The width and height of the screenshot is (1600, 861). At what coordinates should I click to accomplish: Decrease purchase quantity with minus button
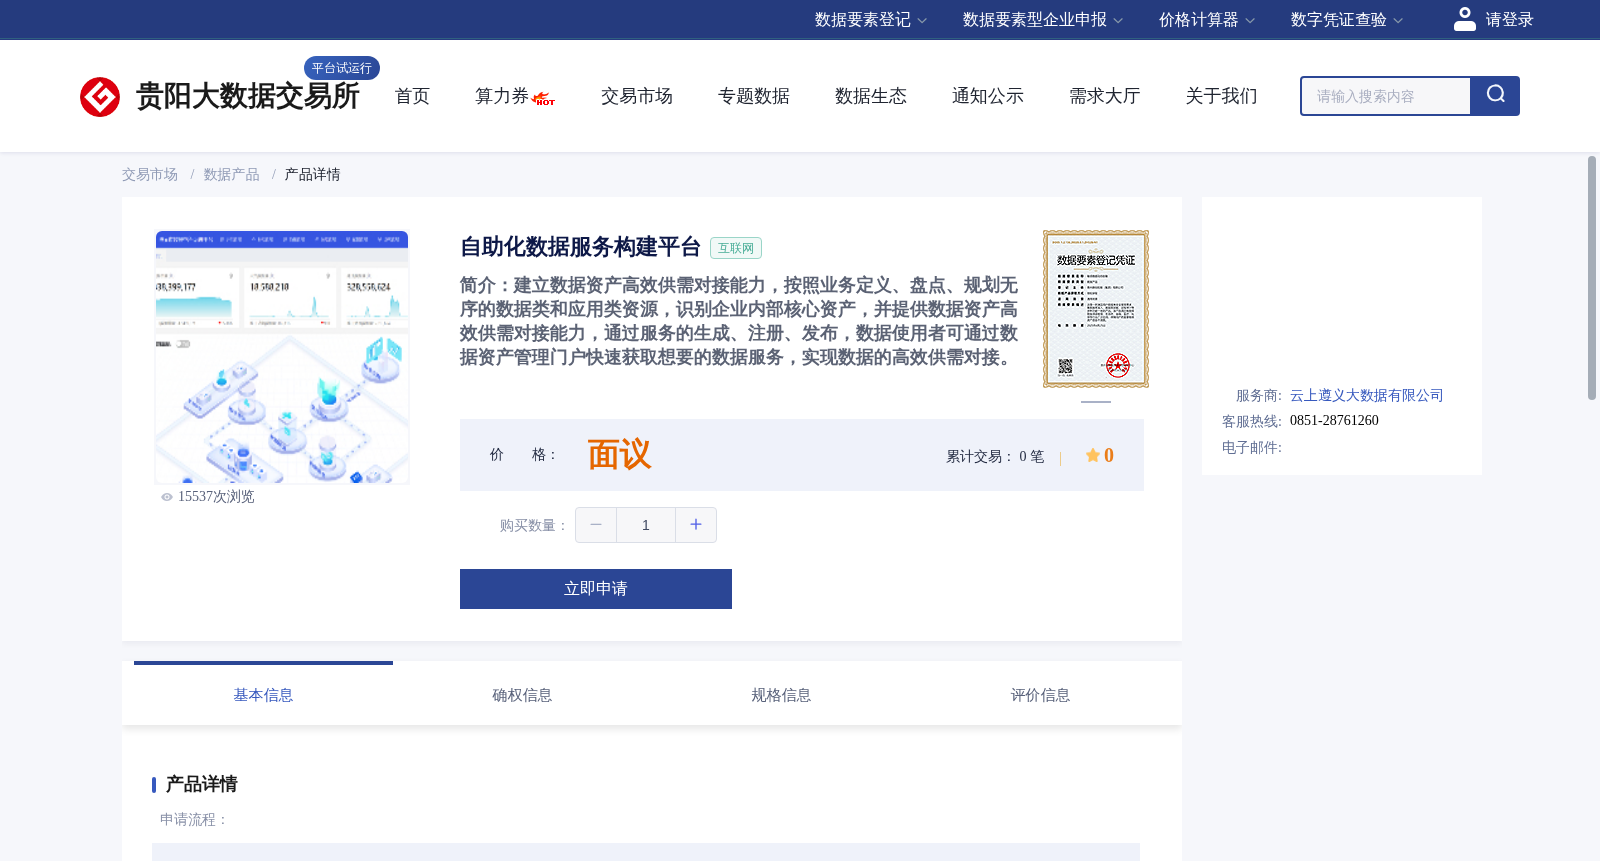pyautogui.click(x=596, y=525)
